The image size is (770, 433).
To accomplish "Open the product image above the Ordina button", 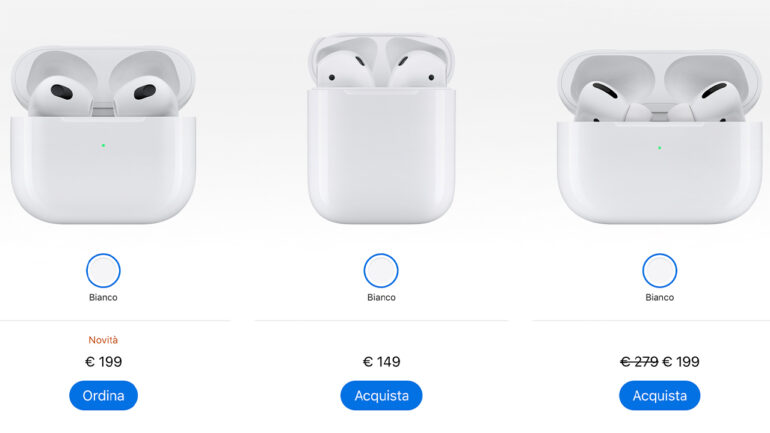I will [x=103, y=135].
